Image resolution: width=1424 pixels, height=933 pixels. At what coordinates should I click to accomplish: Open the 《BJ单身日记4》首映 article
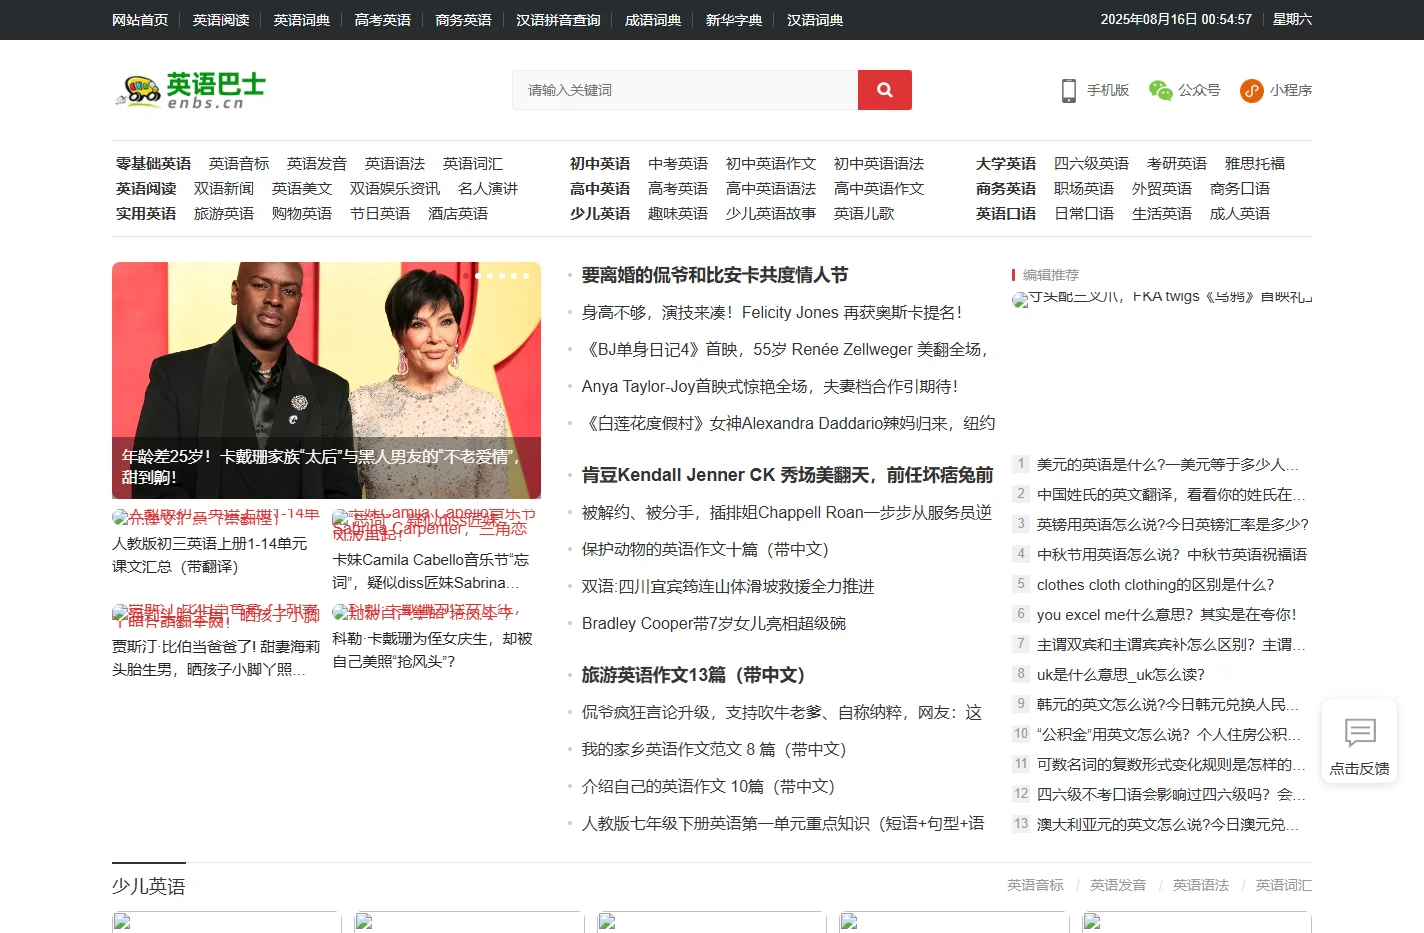(786, 350)
